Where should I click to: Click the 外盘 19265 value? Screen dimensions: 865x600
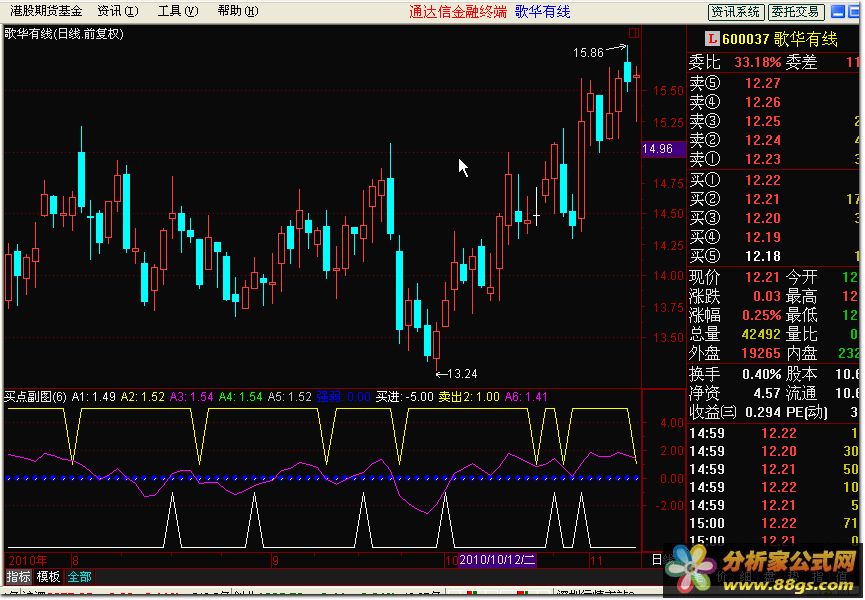click(x=761, y=353)
